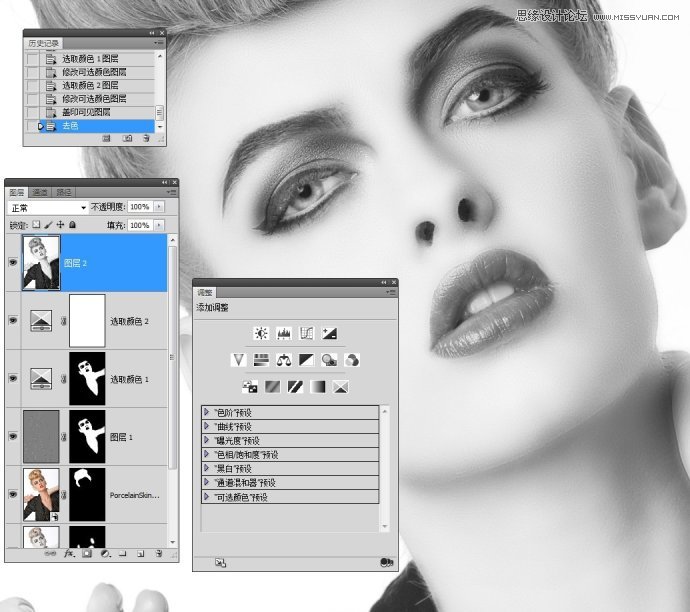The width and height of the screenshot is (690, 612).
Task: Add a Color Balance adjustment
Action: click(284, 360)
